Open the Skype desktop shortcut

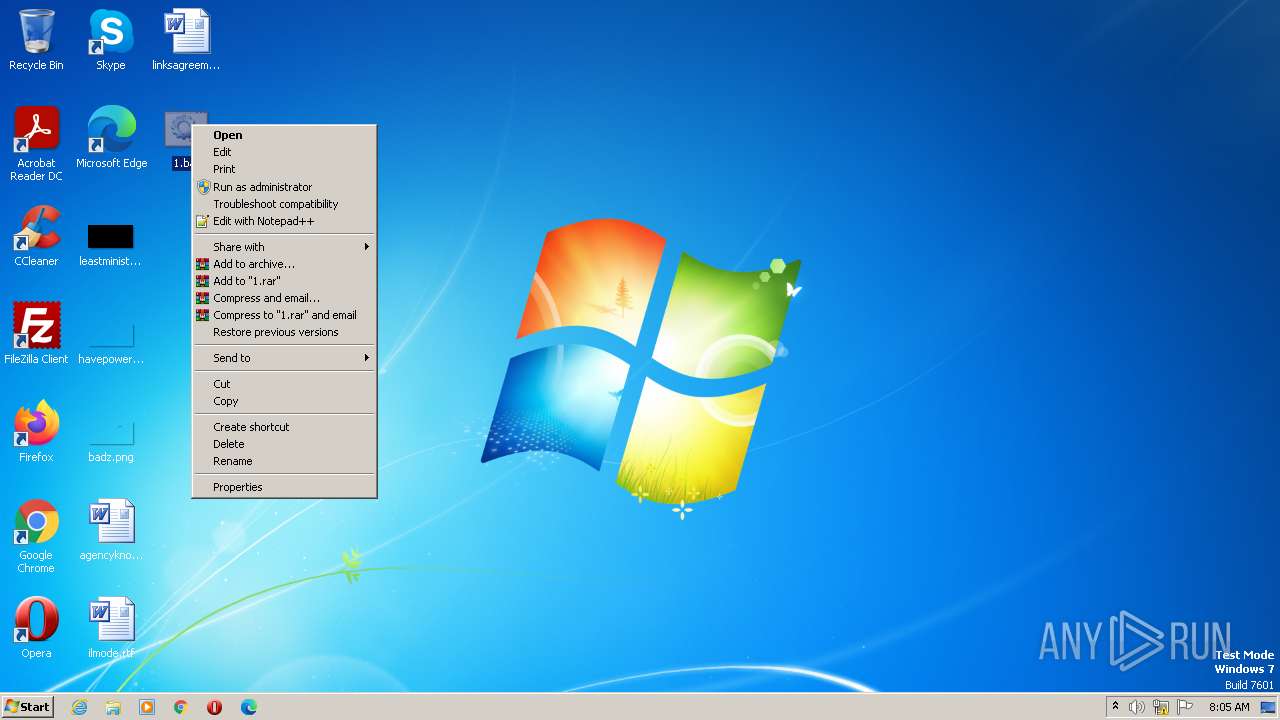tap(110, 40)
